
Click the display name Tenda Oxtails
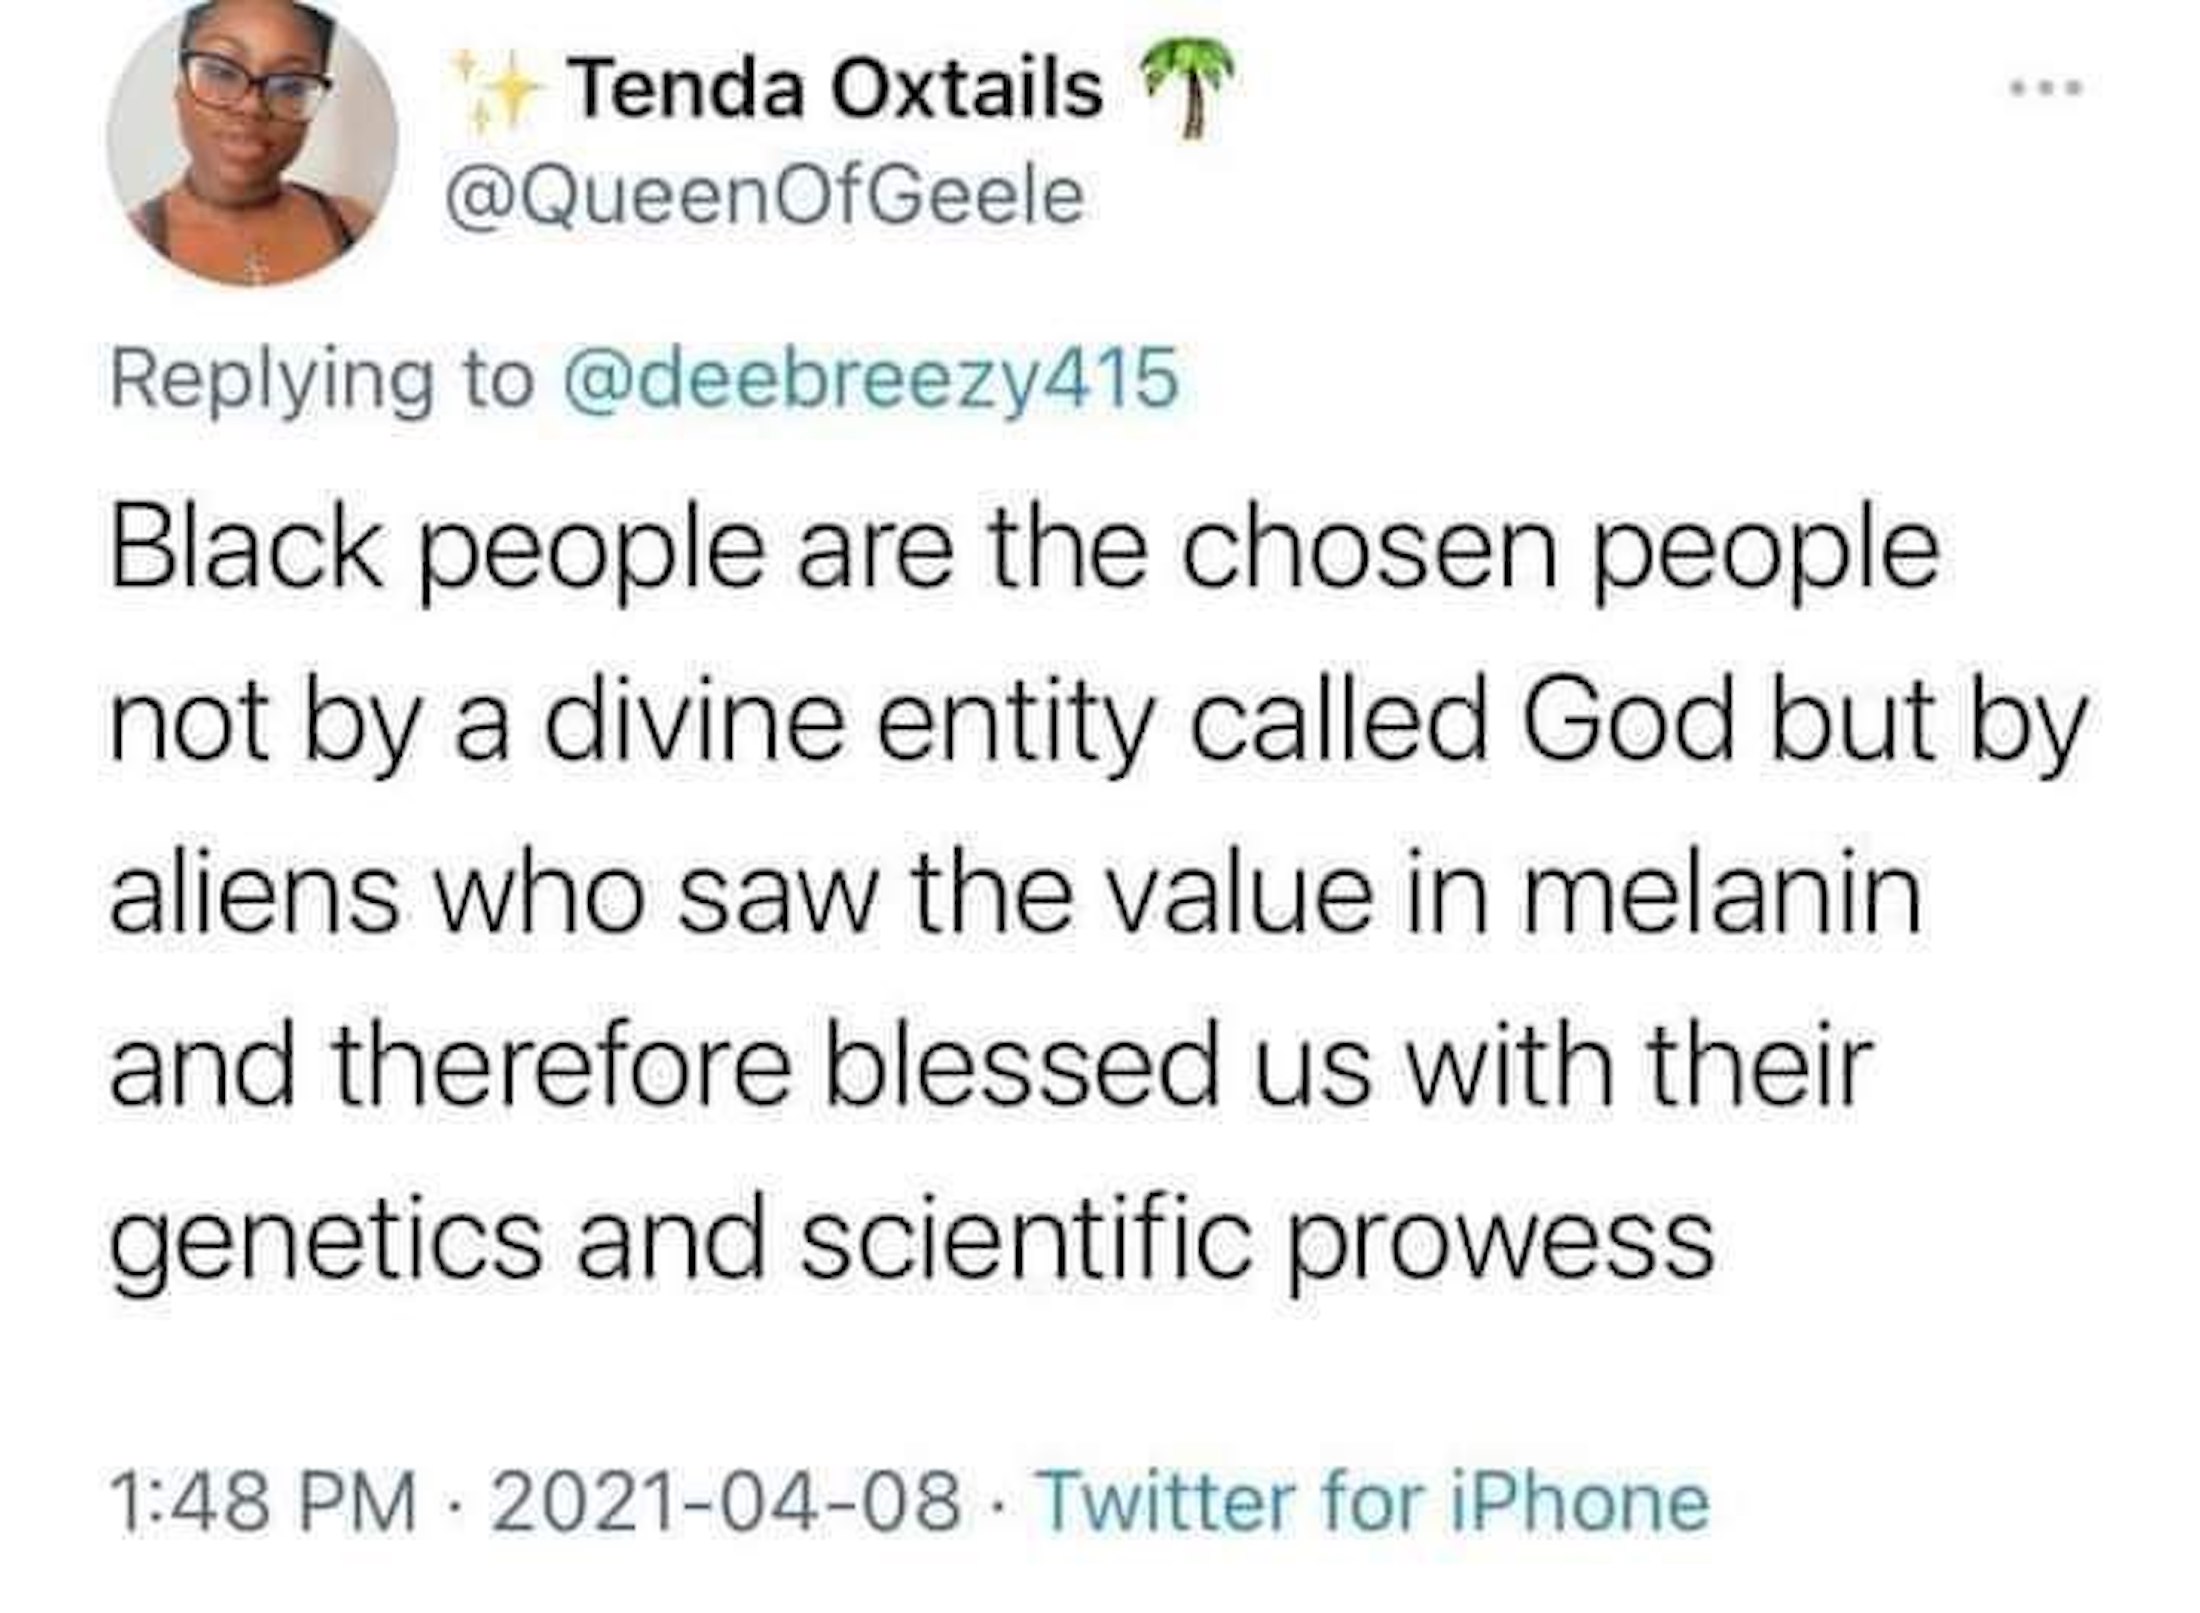coord(837,90)
